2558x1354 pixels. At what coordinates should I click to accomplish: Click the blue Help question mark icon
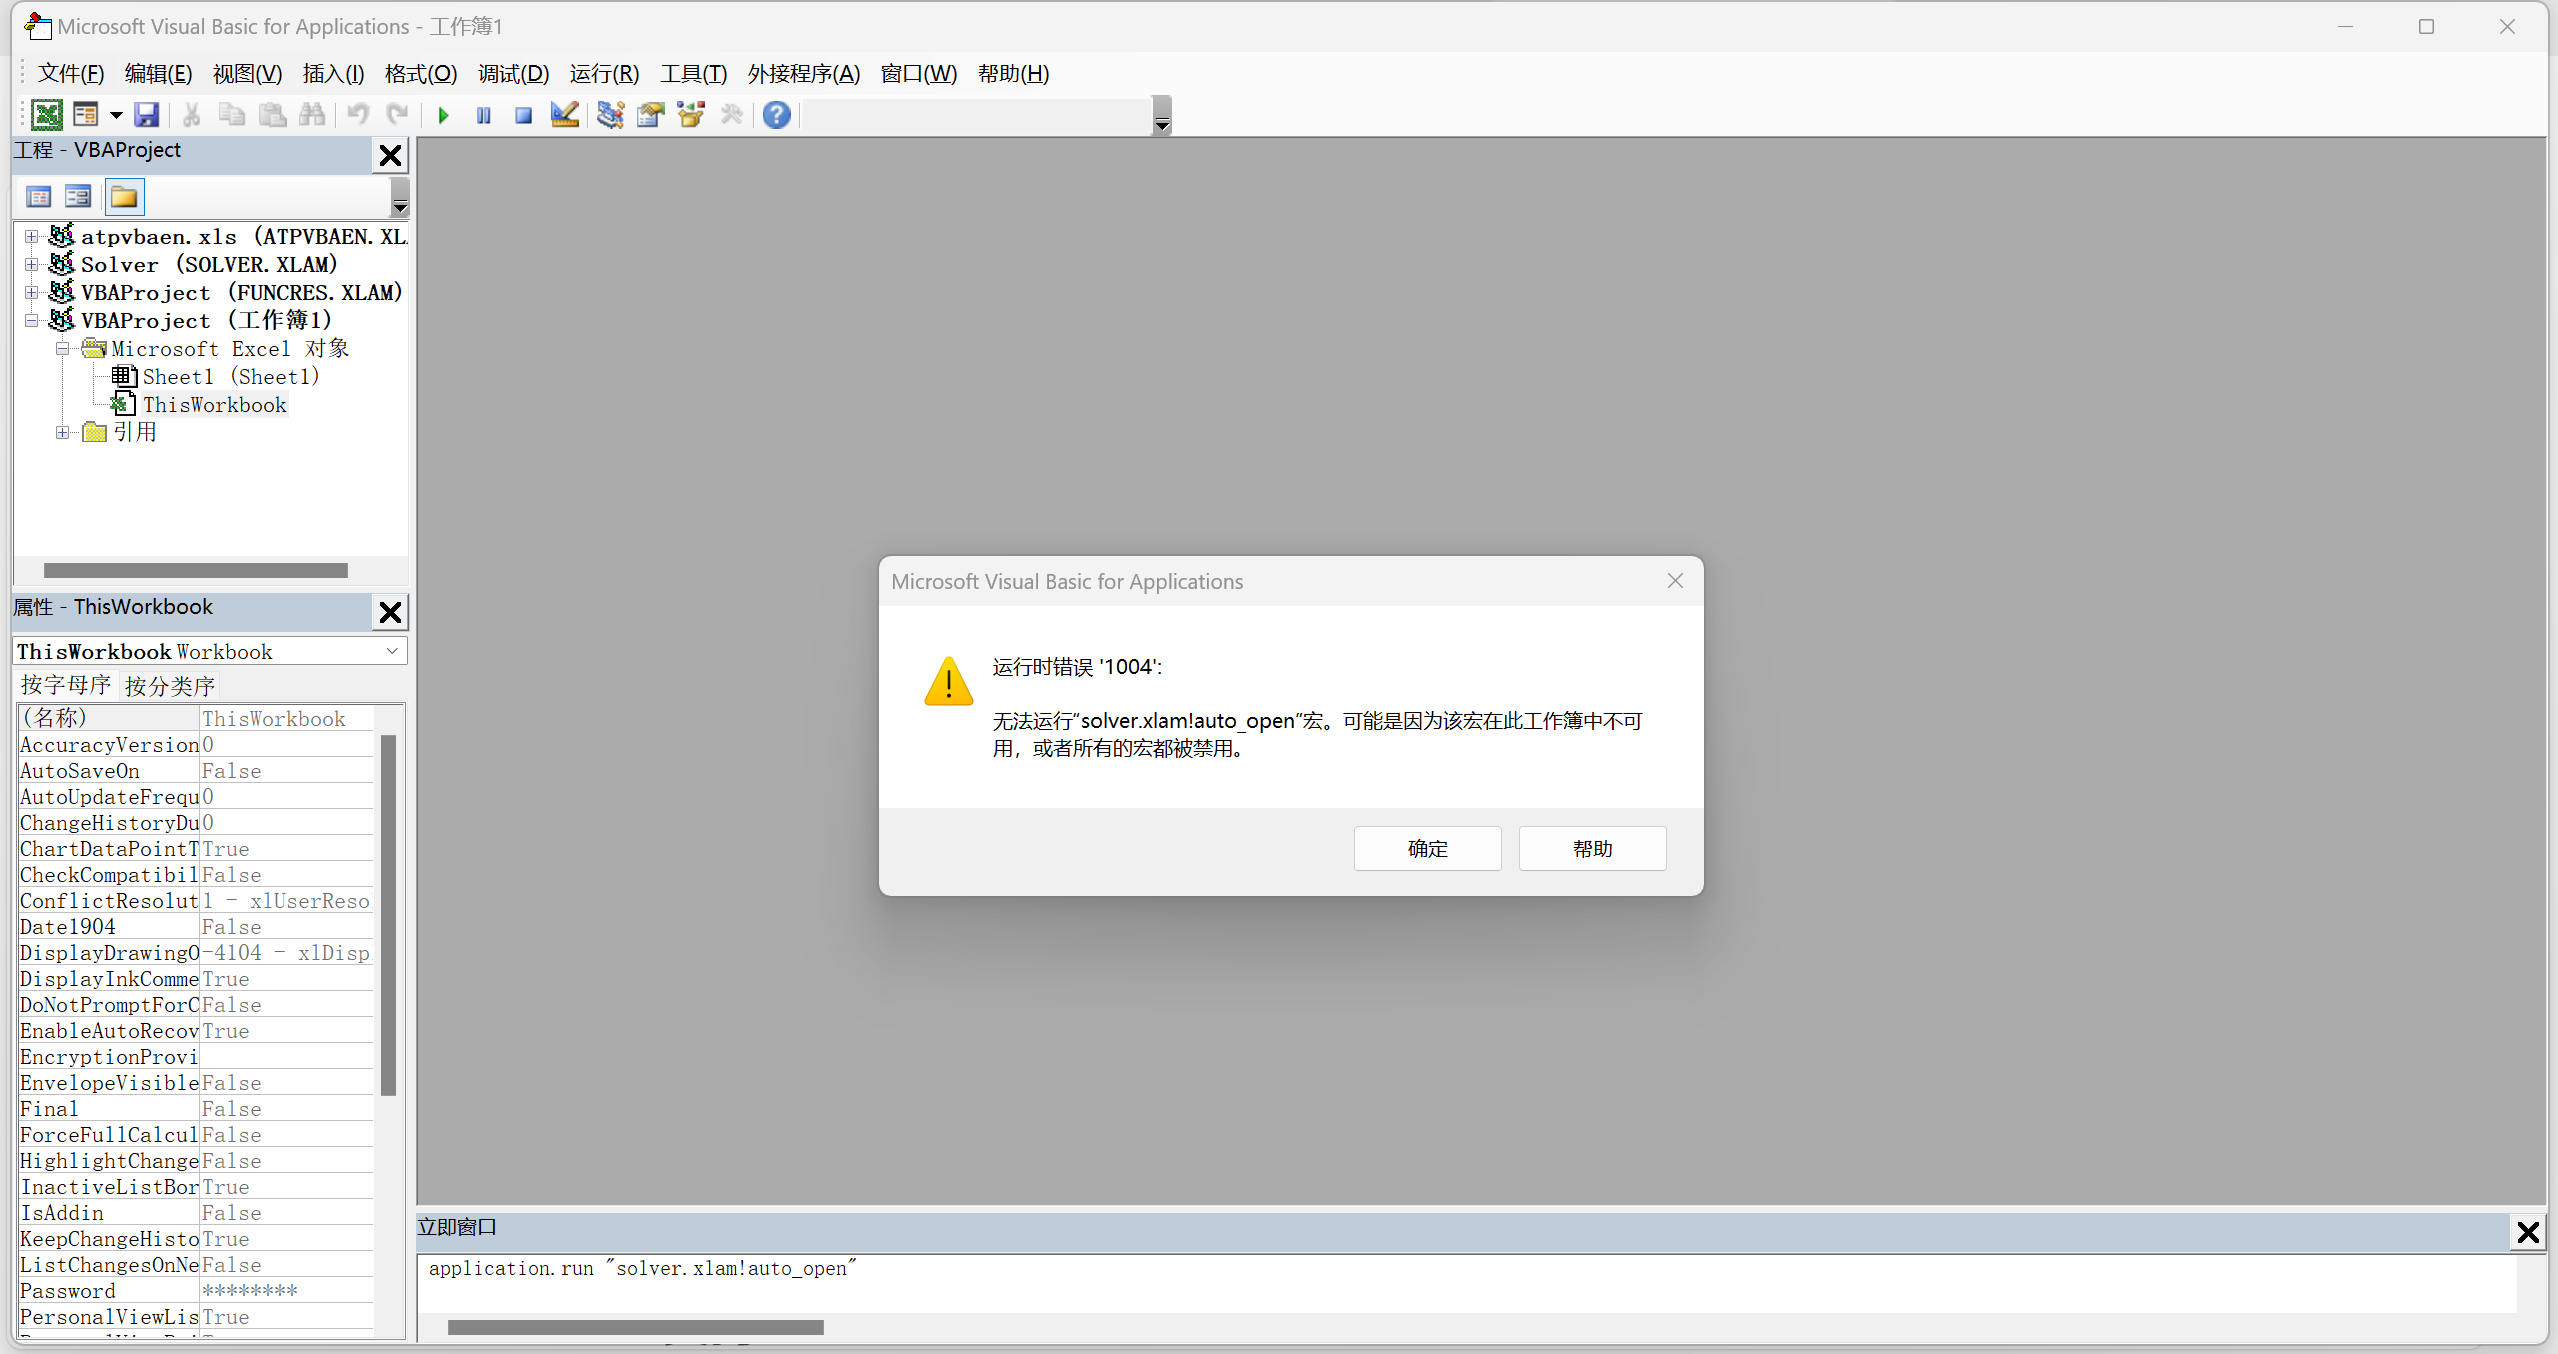pos(777,115)
